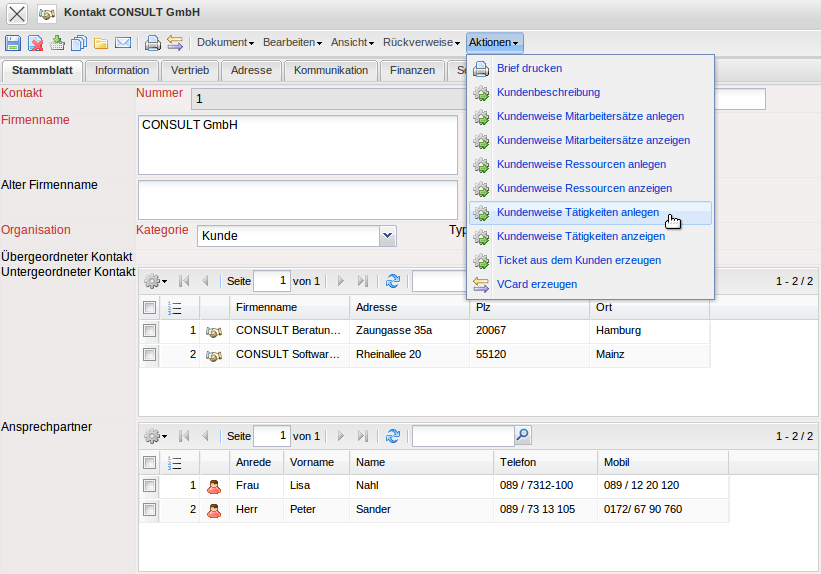The image size is (821, 574).
Task: Click the save floppy disk icon
Action: (13, 43)
